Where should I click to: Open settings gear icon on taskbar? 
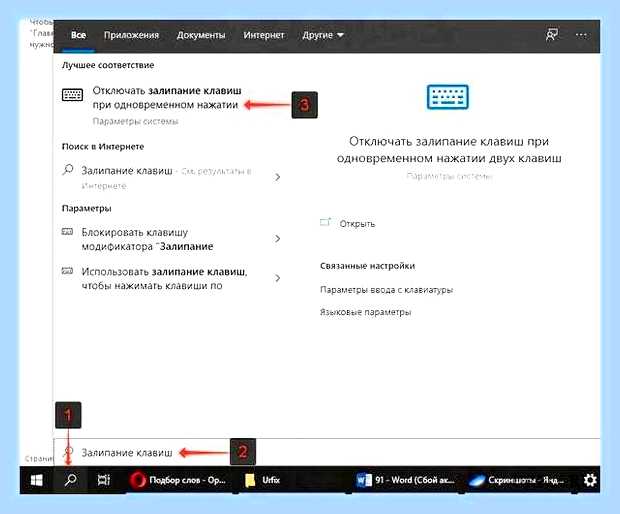[590, 480]
